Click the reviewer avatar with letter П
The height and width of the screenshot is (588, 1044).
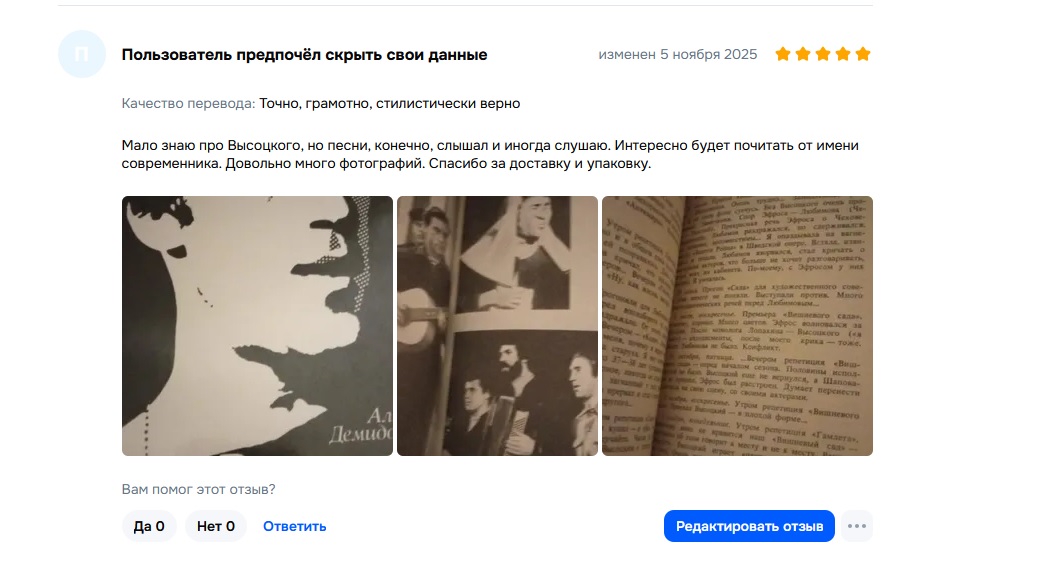click(x=82, y=54)
